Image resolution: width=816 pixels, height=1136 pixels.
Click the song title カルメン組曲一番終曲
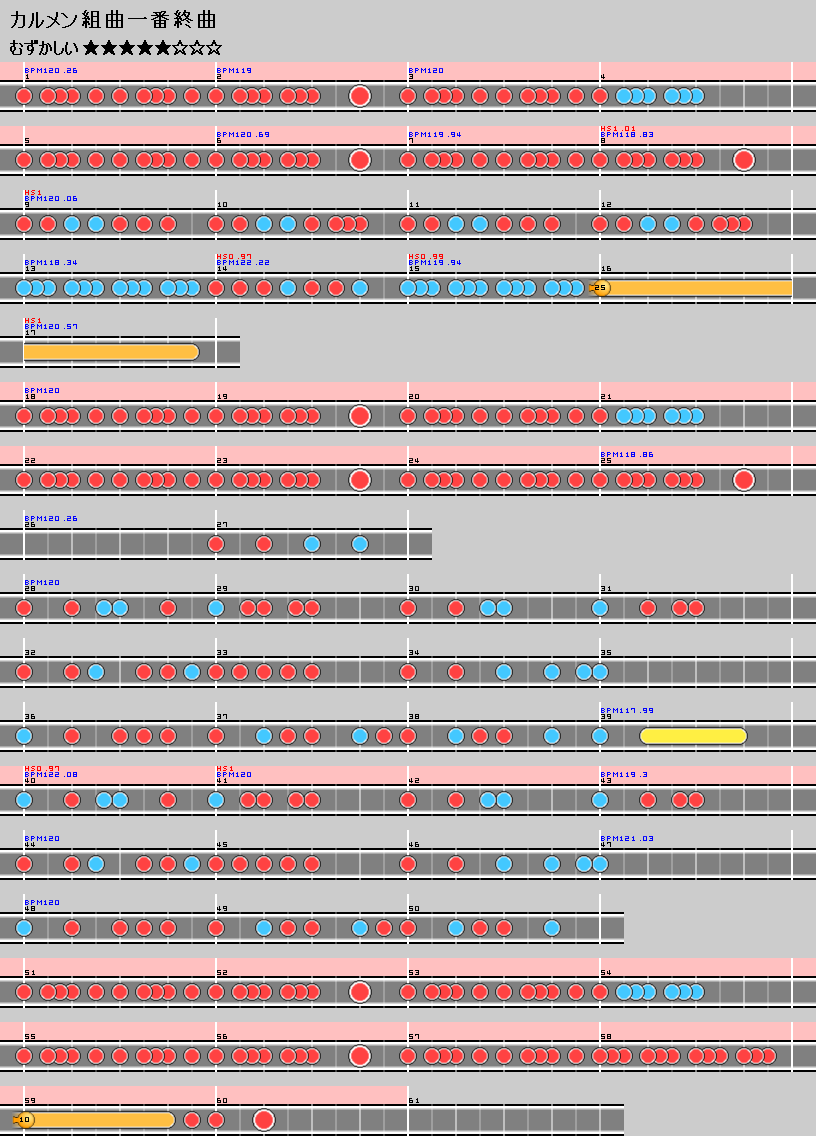pyautogui.click(x=113, y=20)
